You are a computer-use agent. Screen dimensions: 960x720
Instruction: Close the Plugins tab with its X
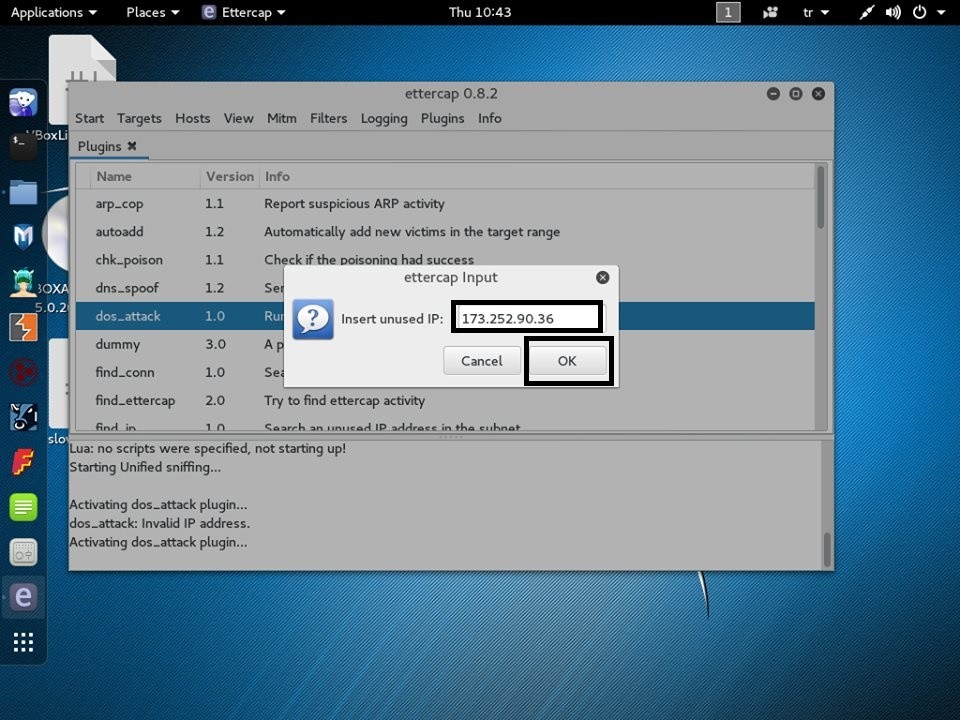click(x=132, y=146)
